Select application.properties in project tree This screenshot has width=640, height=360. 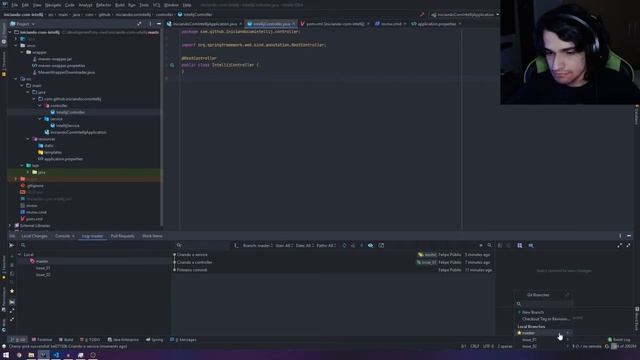pos(63,159)
